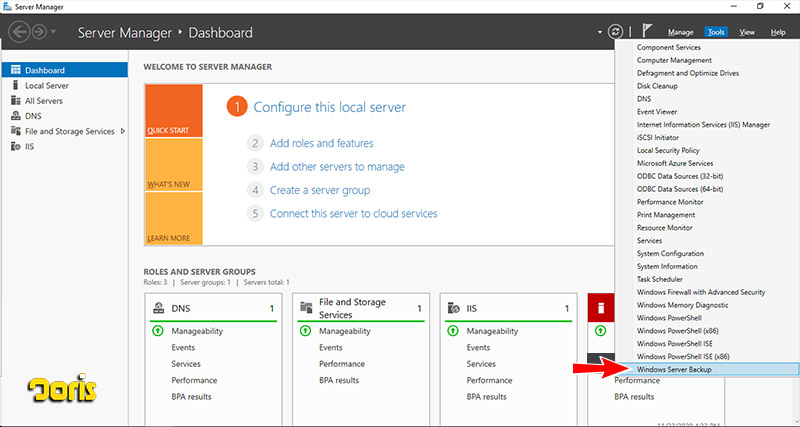Viewport: 800px width, 427px height.
Task: Open BPA results in the DNS tile
Action: [x=191, y=396]
